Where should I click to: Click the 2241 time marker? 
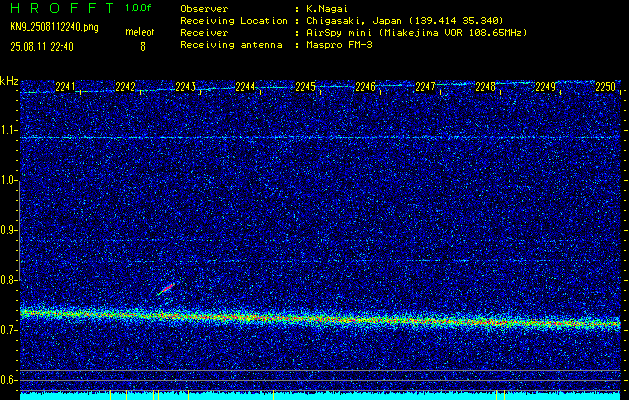[x=65, y=87]
